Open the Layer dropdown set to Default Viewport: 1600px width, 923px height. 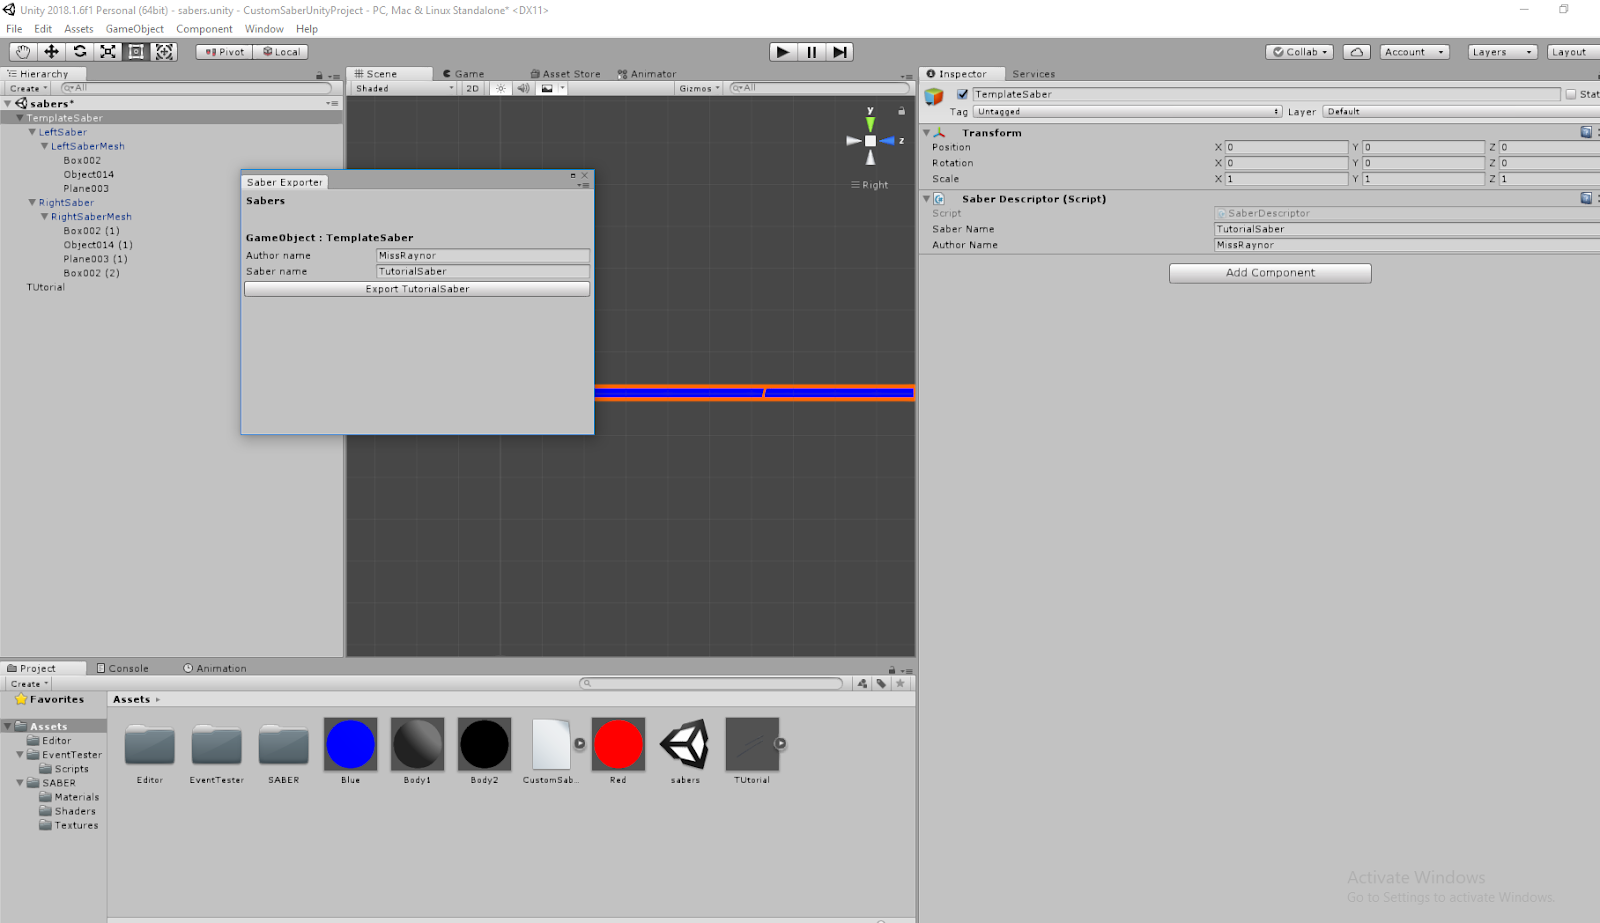click(1450, 111)
